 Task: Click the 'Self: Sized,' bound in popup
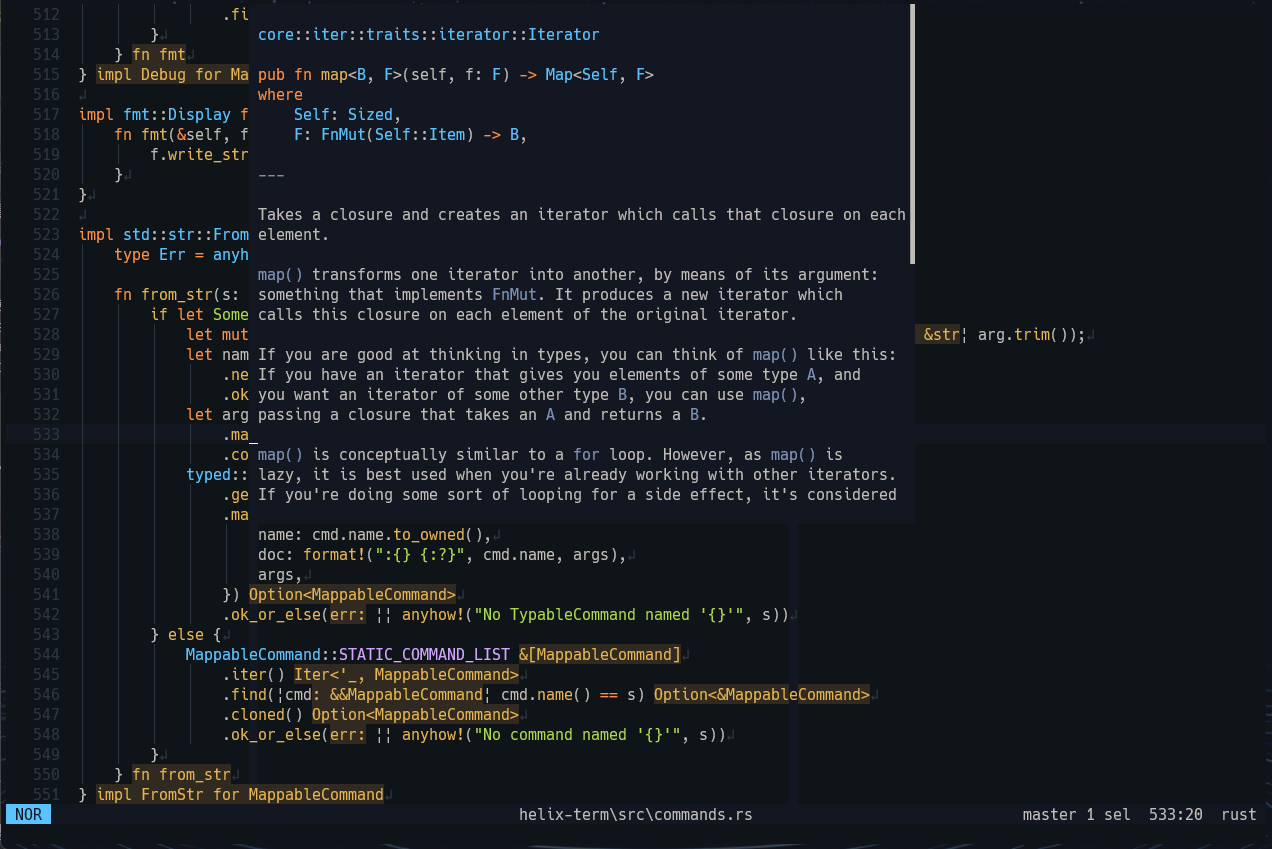pos(348,114)
